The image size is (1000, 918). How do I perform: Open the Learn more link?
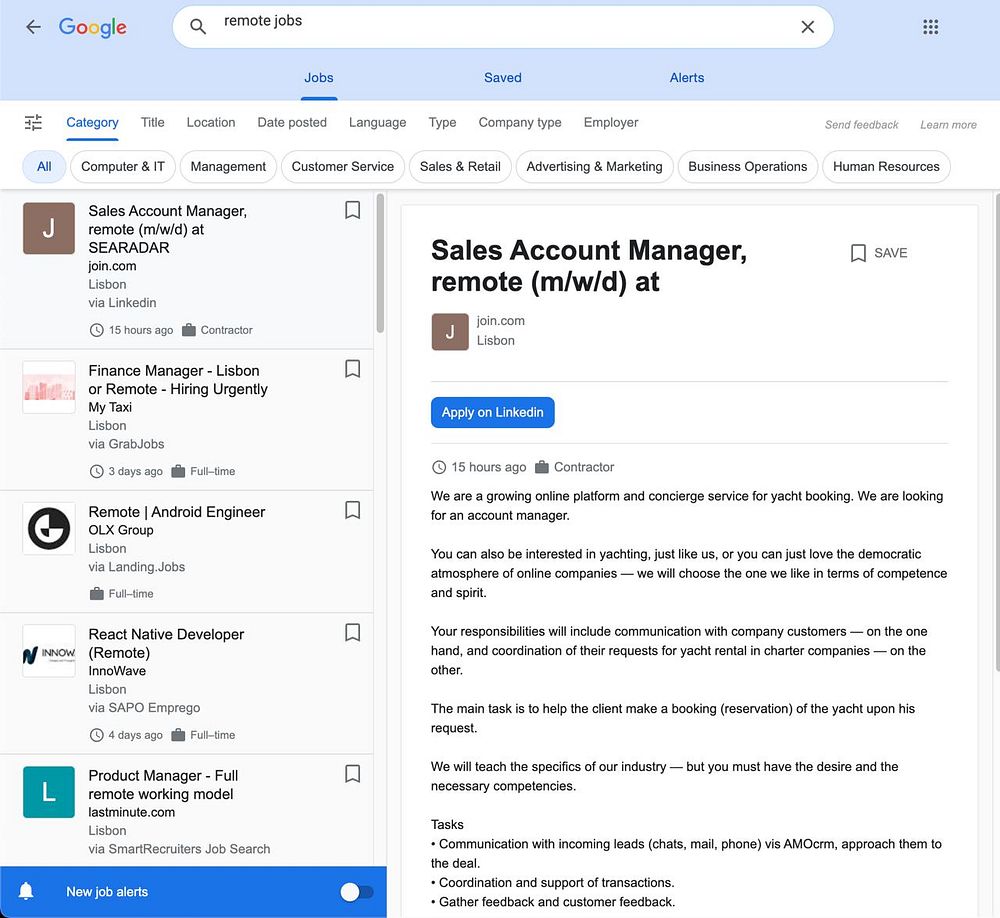coord(948,125)
